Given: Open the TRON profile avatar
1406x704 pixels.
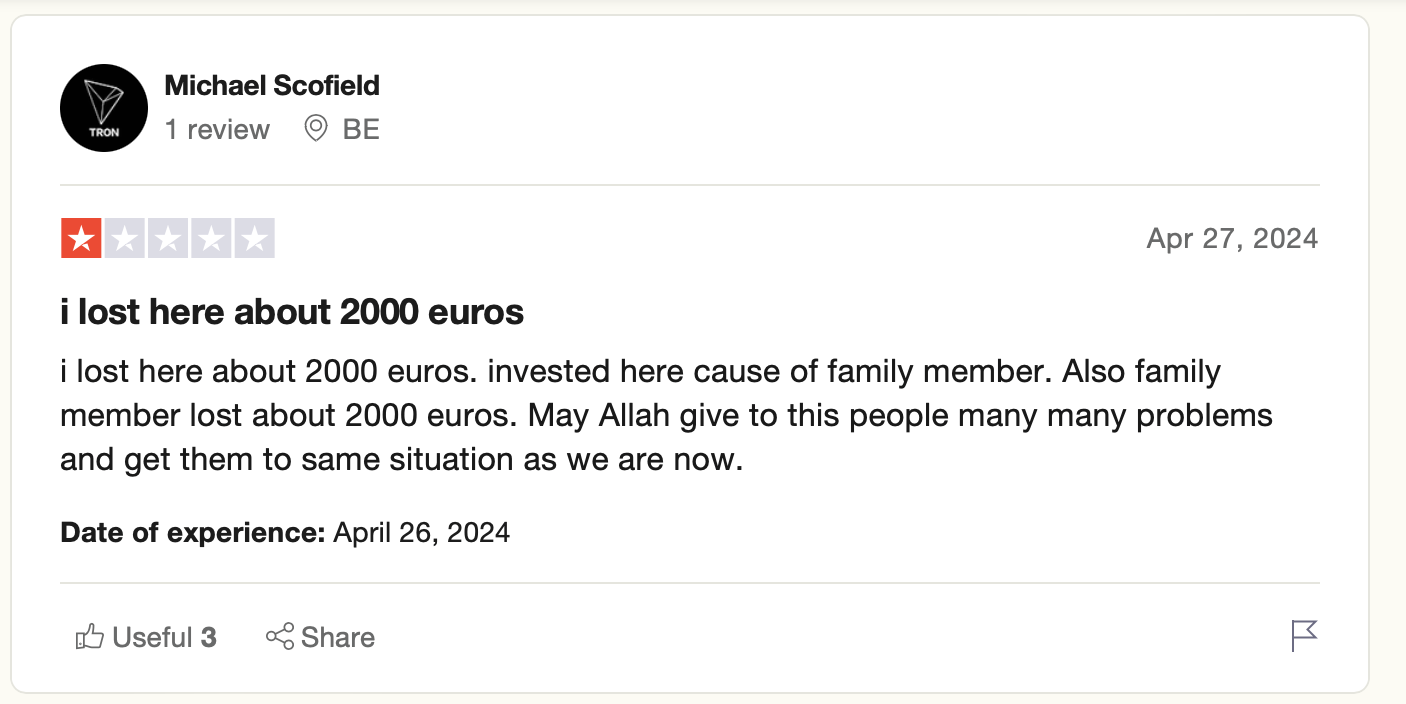Looking at the screenshot, I should pos(104,108).
